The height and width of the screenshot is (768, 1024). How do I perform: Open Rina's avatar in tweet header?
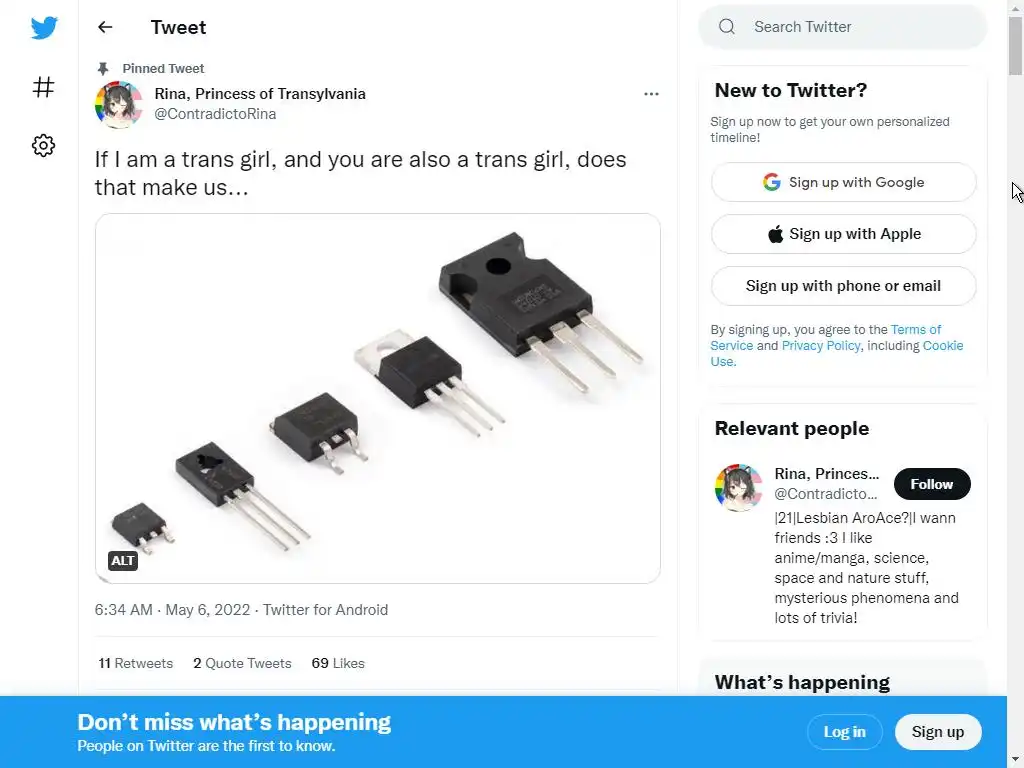[118, 105]
